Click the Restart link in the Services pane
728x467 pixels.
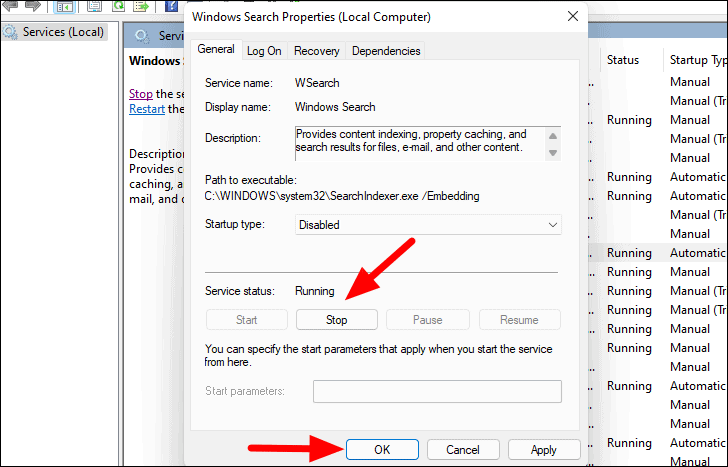[x=147, y=109]
